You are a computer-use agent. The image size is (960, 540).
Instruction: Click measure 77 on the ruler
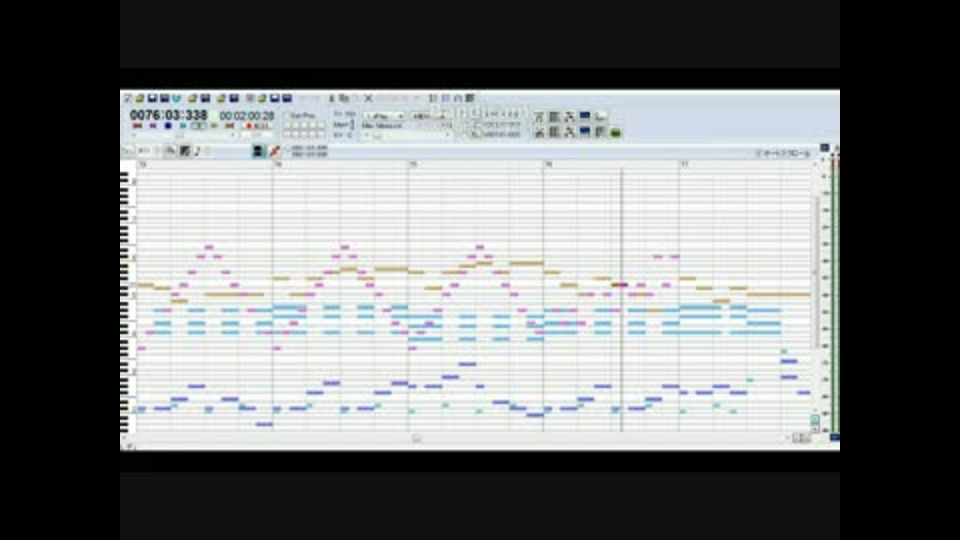[684, 164]
